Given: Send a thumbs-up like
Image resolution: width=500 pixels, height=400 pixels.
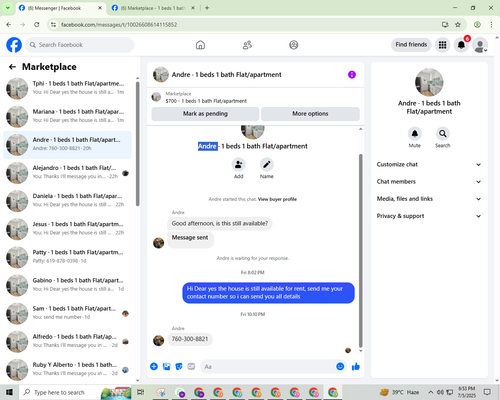Looking at the screenshot, I should 356,367.
